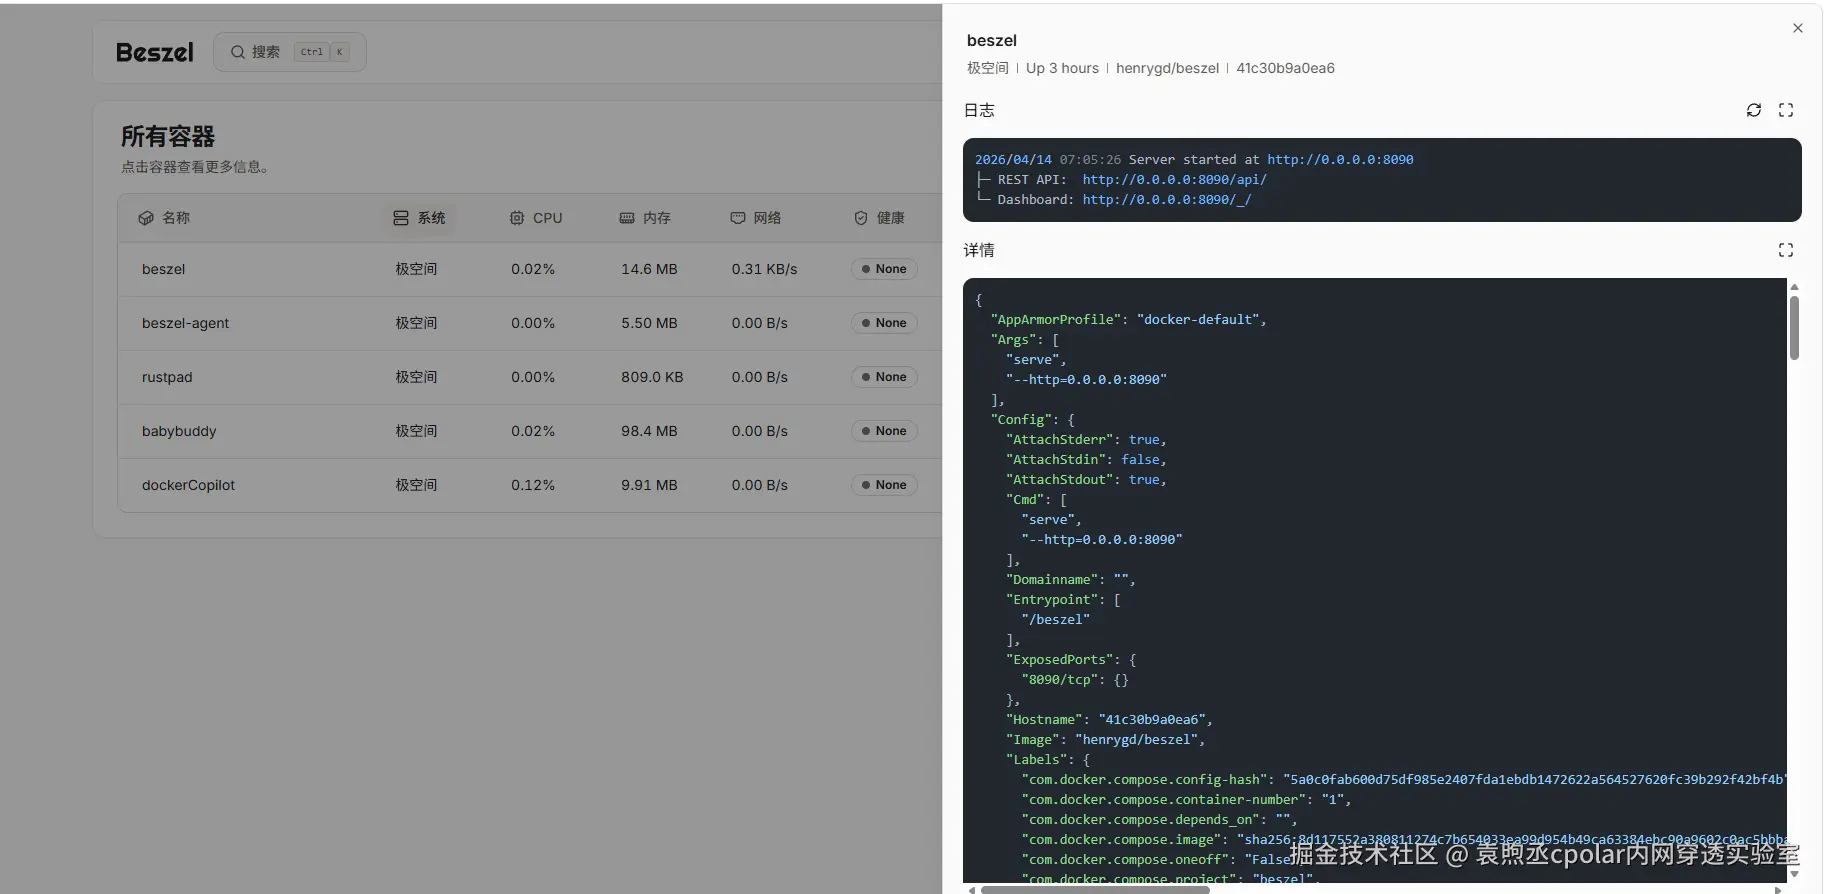Click the scroll-up arrow of details panel

tap(1794, 287)
